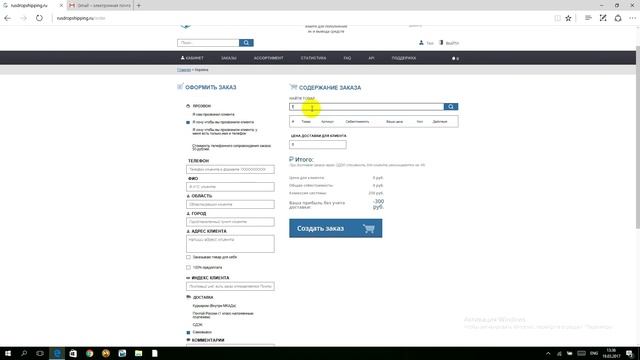Open the Кабинет menu item

tap(192, 58)
